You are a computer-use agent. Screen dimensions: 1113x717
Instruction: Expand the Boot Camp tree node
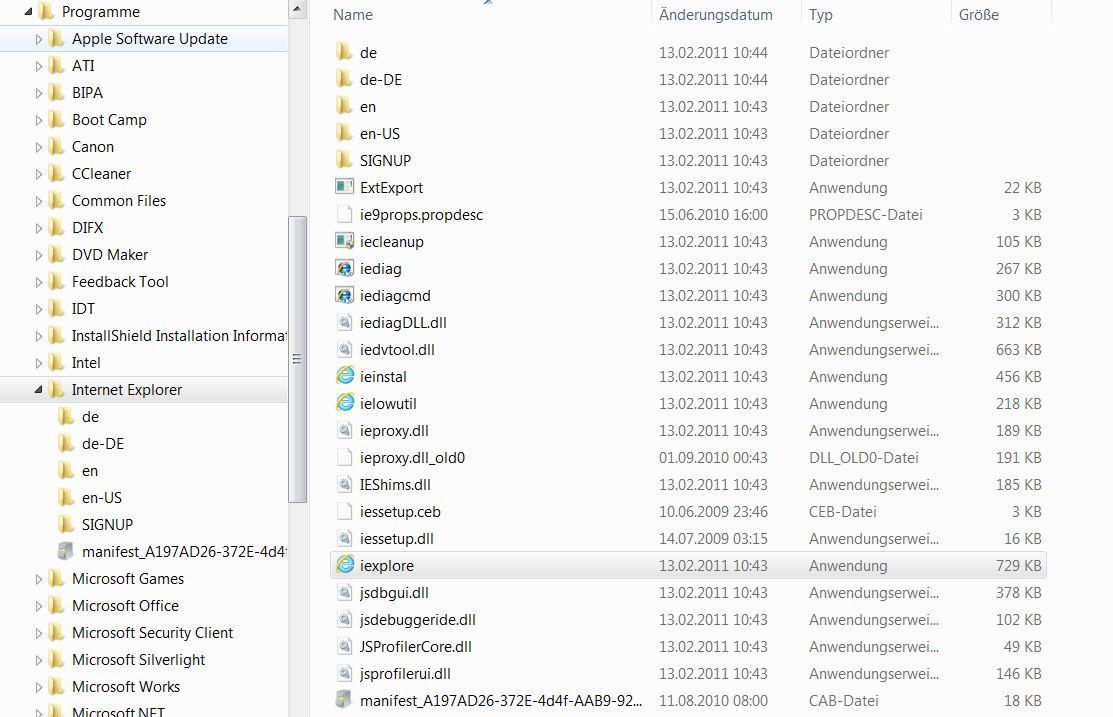click(x=38, y=121)
